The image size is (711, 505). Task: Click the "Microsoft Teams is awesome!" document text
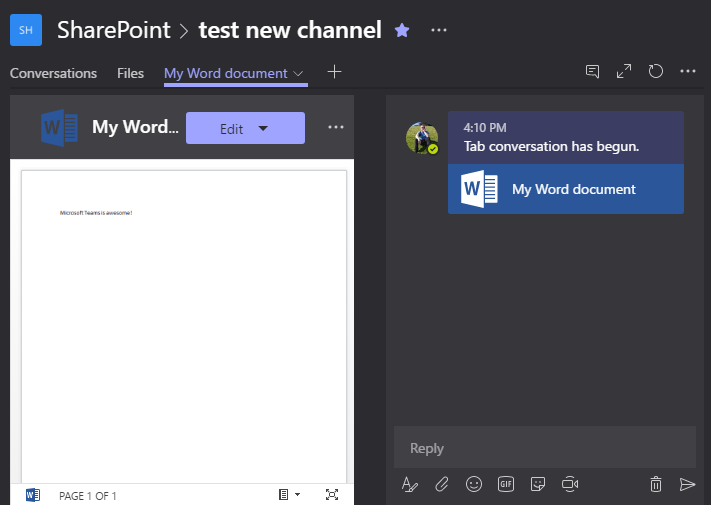click(96, 213)
